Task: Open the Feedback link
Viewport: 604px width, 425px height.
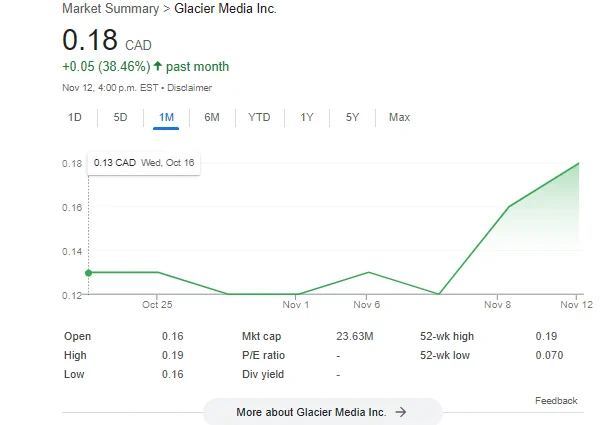Action: pyautogui.click(x=556, y=401)
